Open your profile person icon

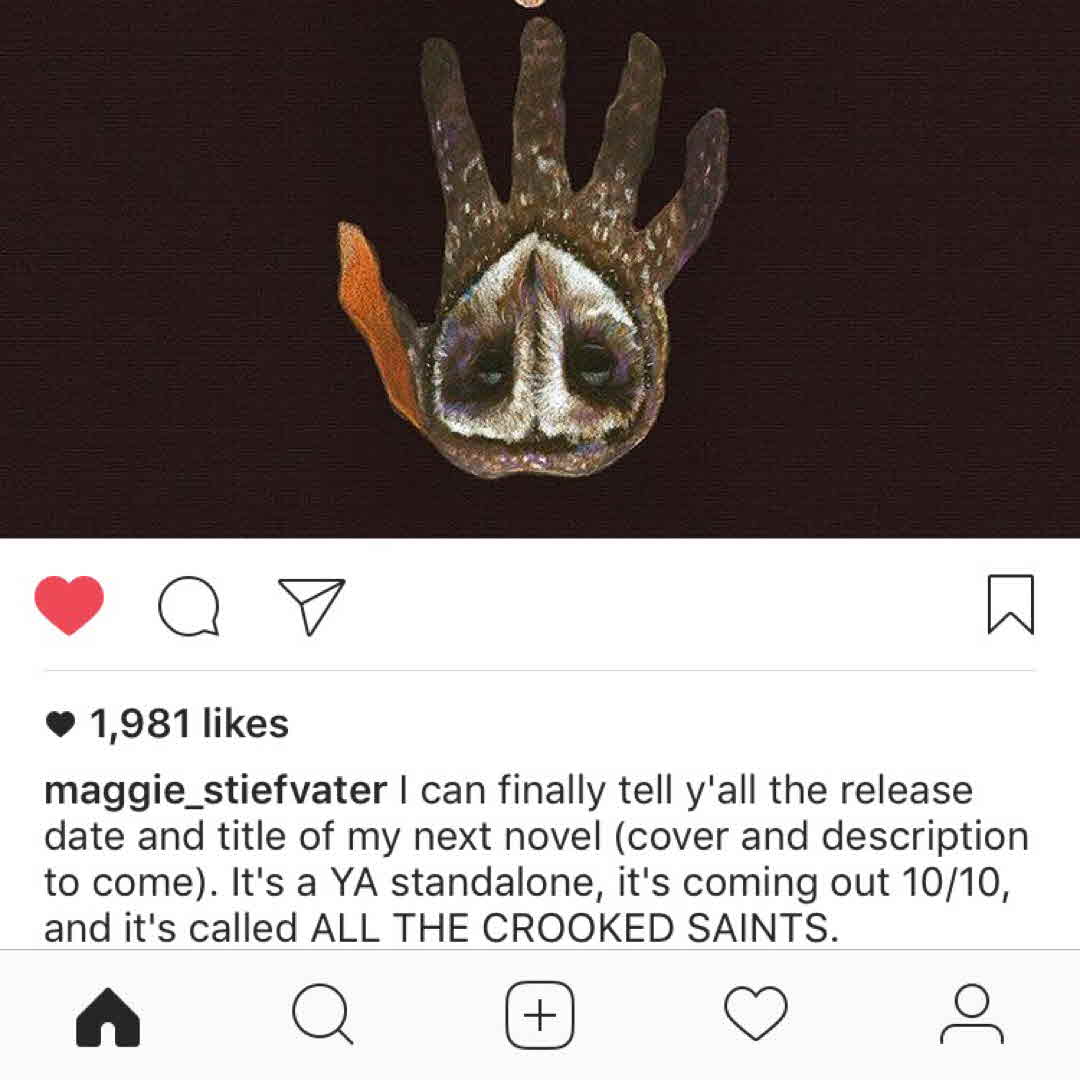pyautogui.click(x=972, y=1014)
